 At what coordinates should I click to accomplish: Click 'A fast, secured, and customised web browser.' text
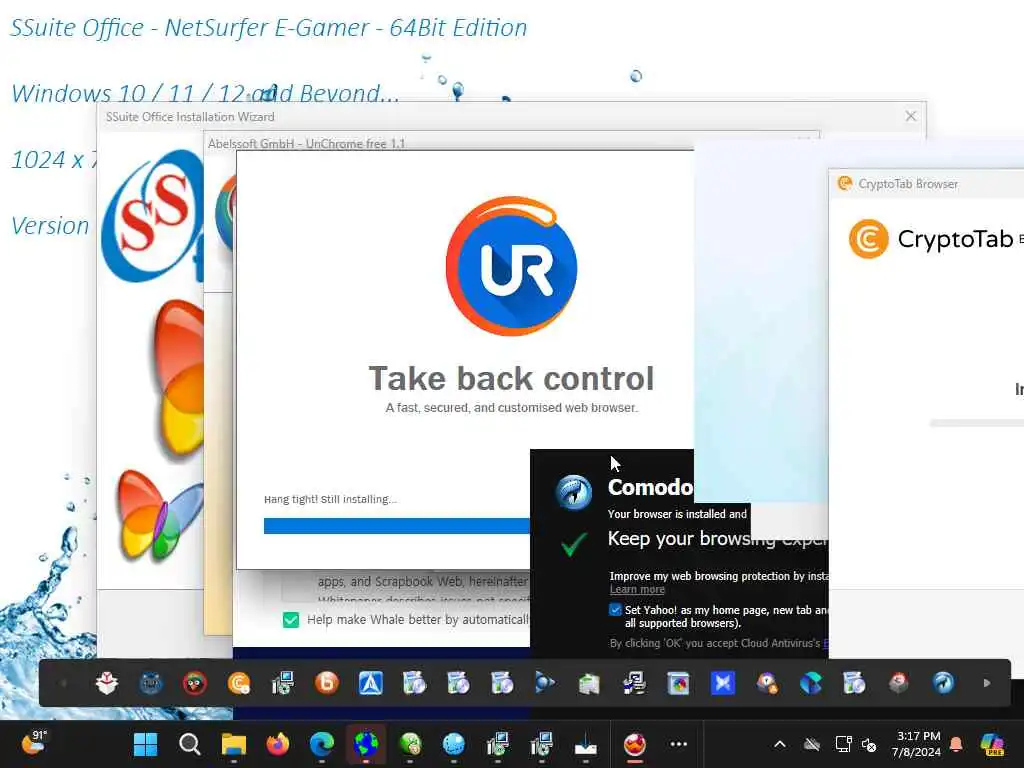[x=511, y=408]
